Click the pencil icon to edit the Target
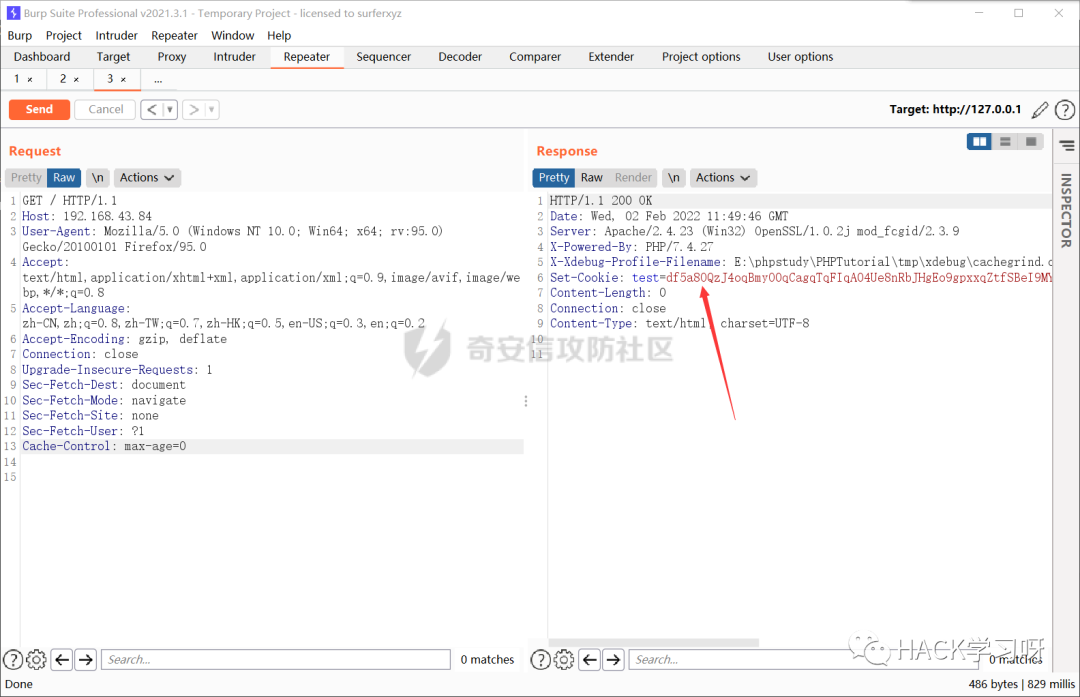The height and width of the screenshot is (697, 1080). coord(1040,109)
